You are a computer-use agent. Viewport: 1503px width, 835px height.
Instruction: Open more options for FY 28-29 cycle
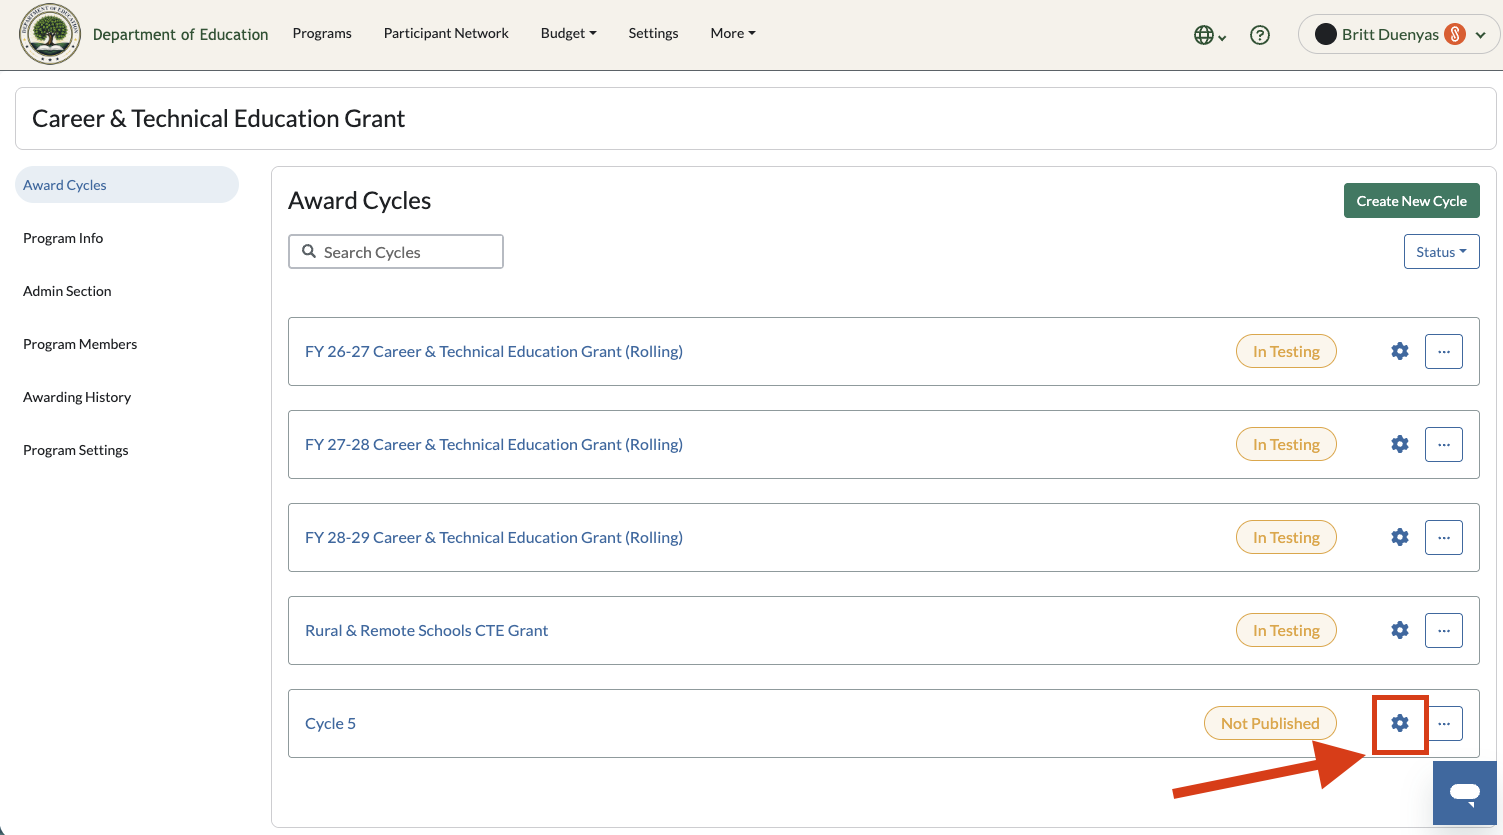click(1444, 537)
